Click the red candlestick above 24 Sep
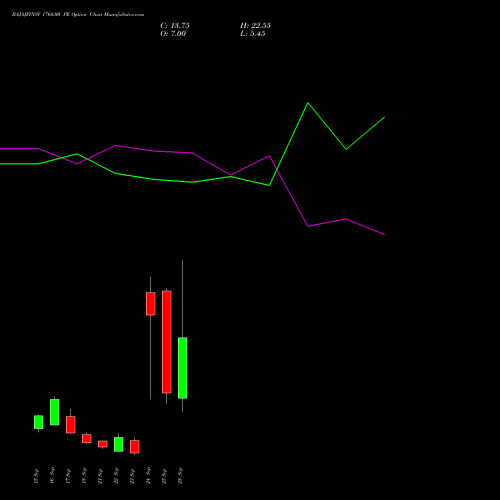The height and width of the screenshot is (500, 500). point(151,304)
